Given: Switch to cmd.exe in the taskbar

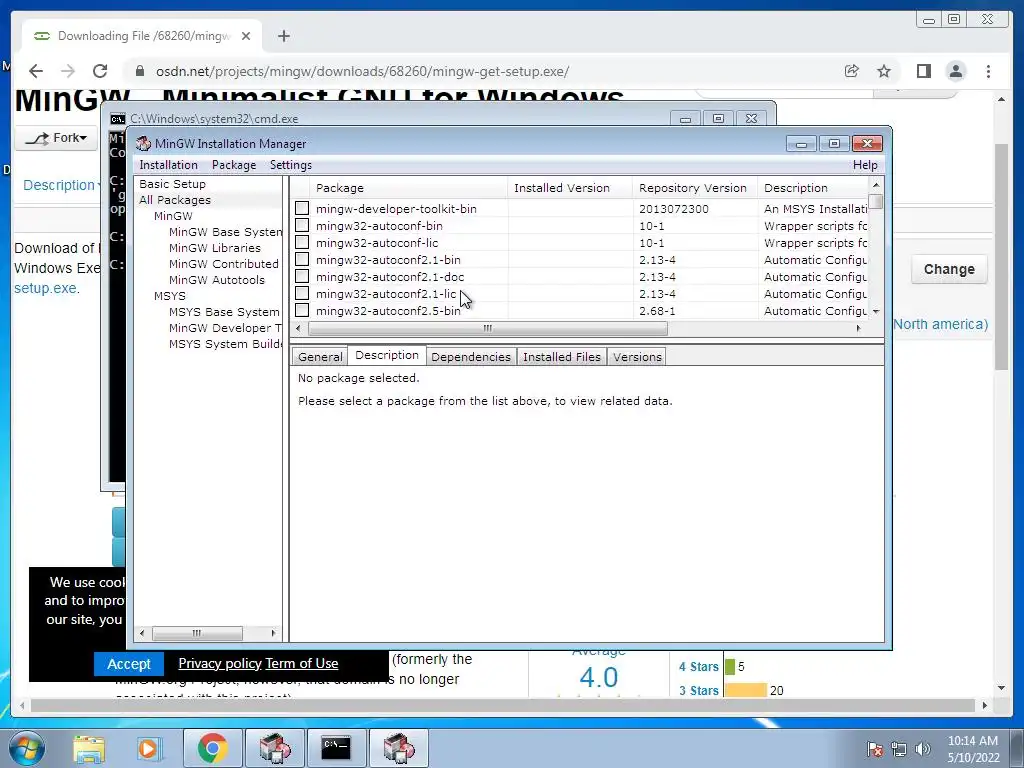Looking at the screenshot, I should (x=336, y=748).
